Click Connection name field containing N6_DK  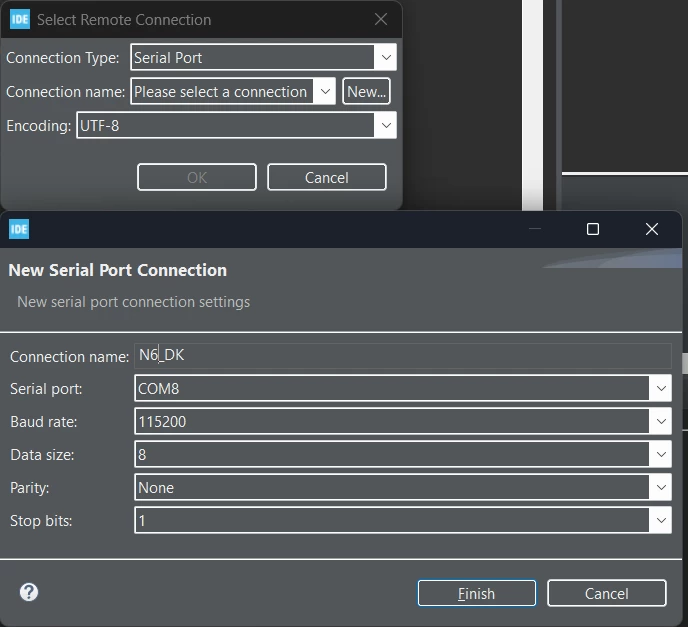point(402,355)
